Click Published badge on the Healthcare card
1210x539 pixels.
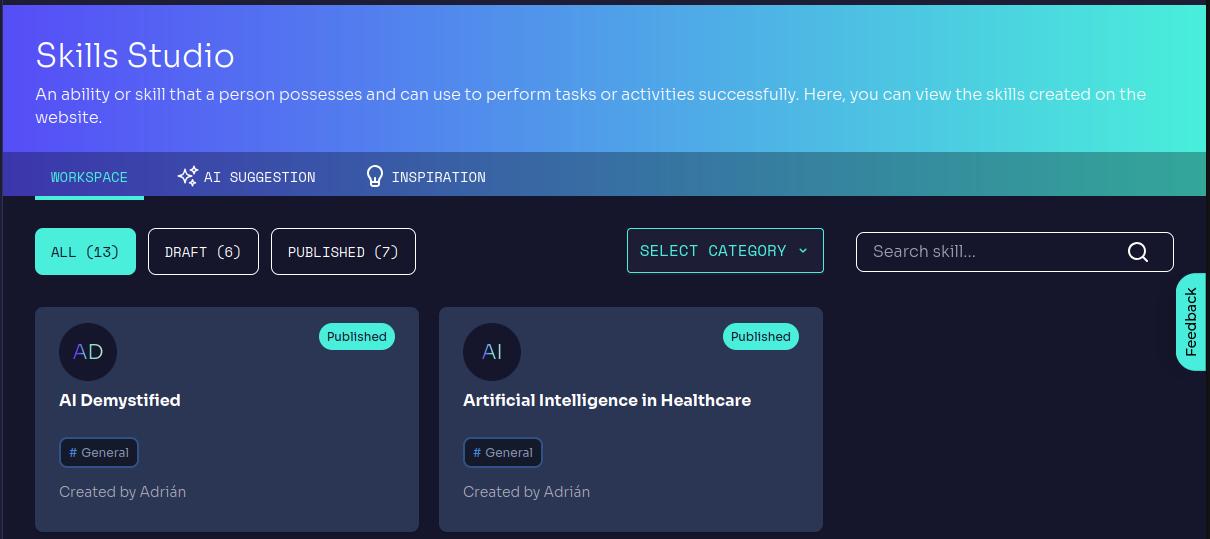[x=761, y=337]
